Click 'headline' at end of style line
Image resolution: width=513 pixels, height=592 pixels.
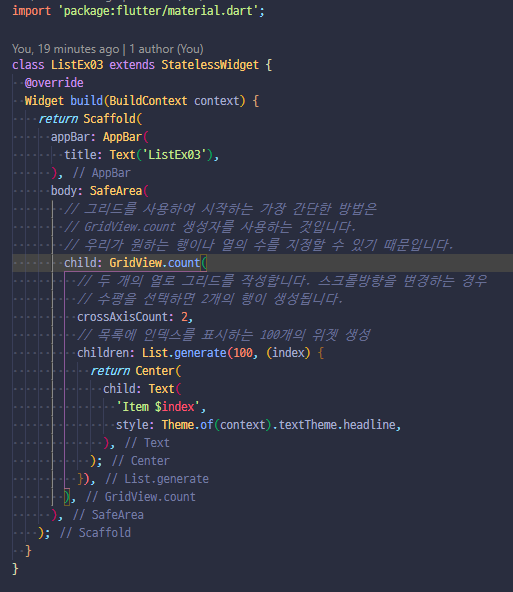pos(369,425)
